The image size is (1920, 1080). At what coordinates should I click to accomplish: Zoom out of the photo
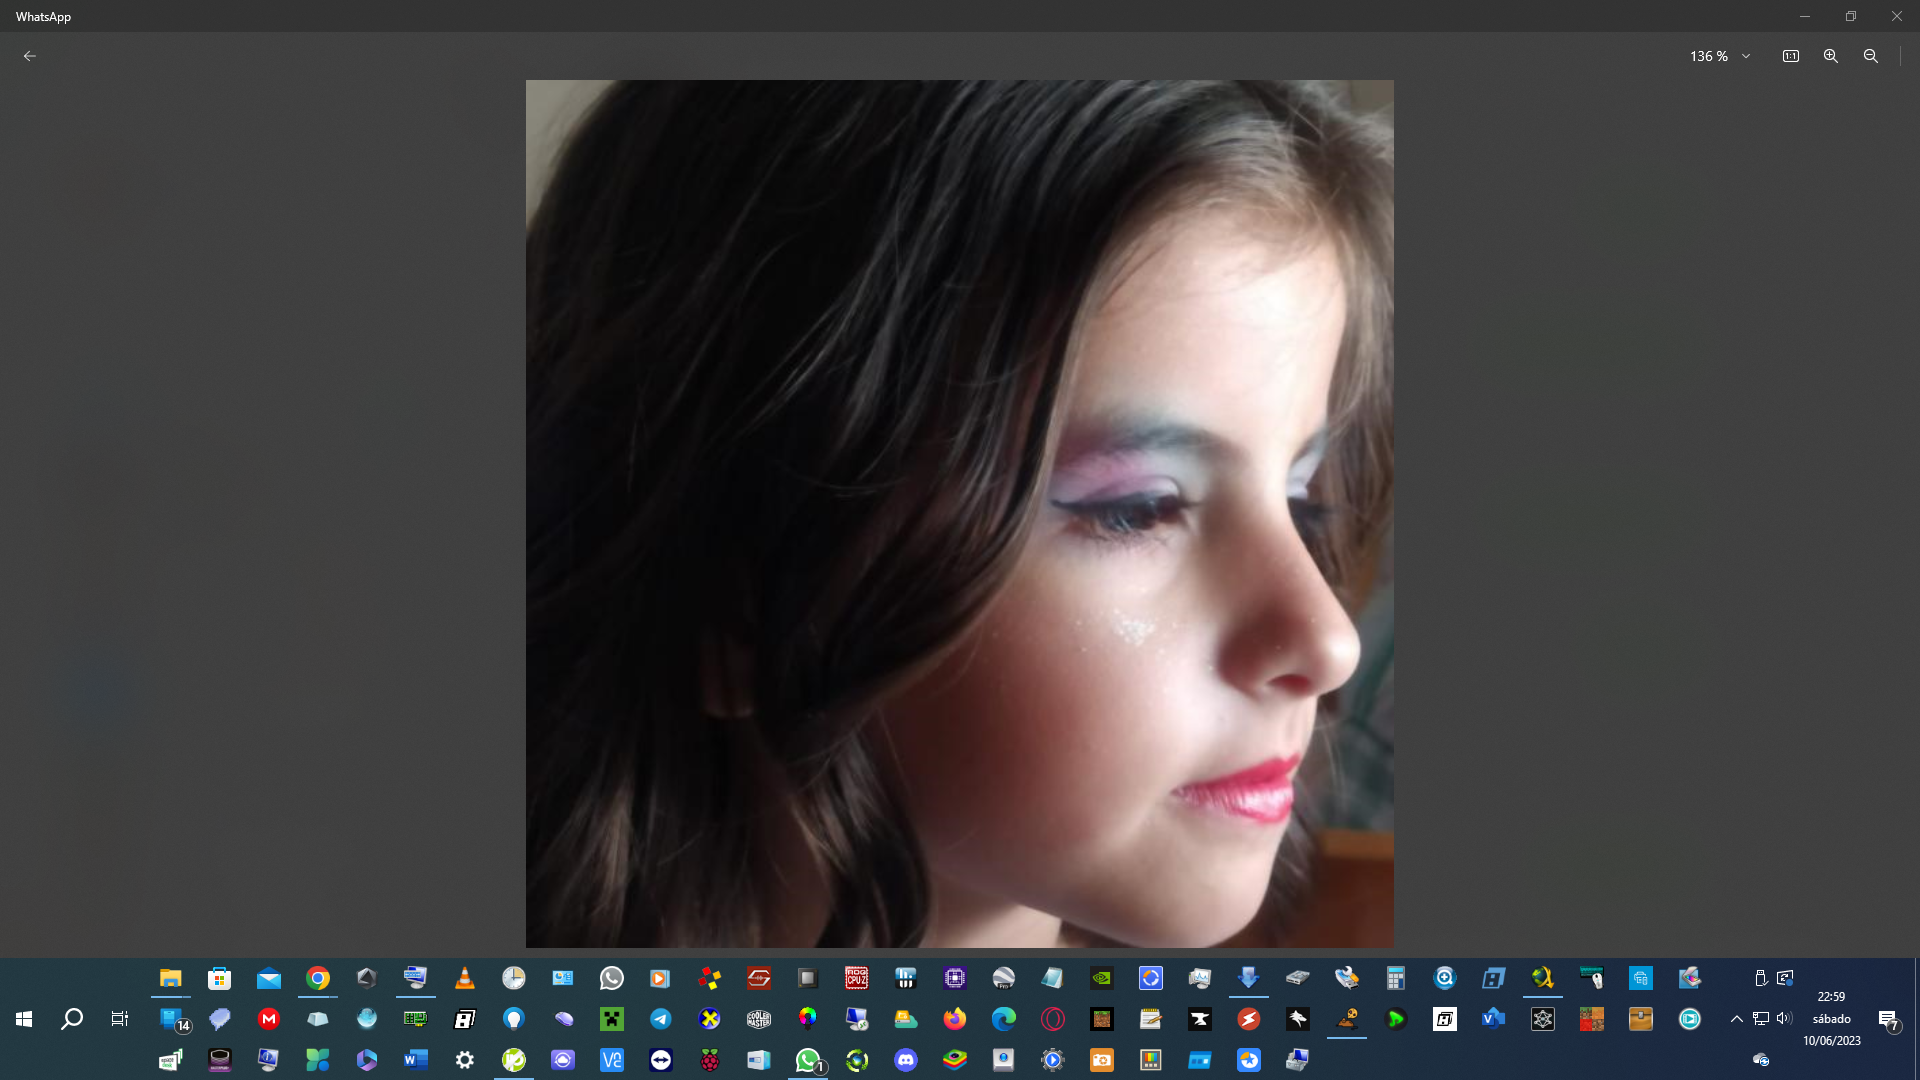point(1871,56)
